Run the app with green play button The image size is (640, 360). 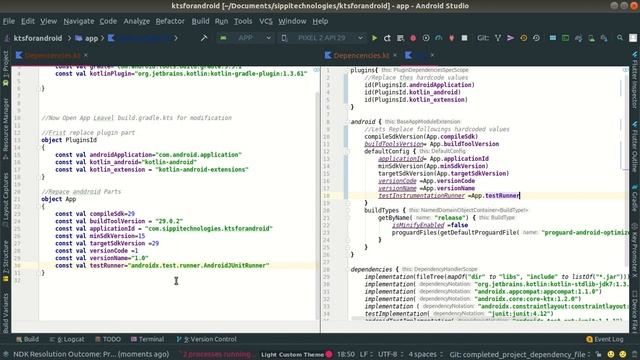(x=374, y=38)
